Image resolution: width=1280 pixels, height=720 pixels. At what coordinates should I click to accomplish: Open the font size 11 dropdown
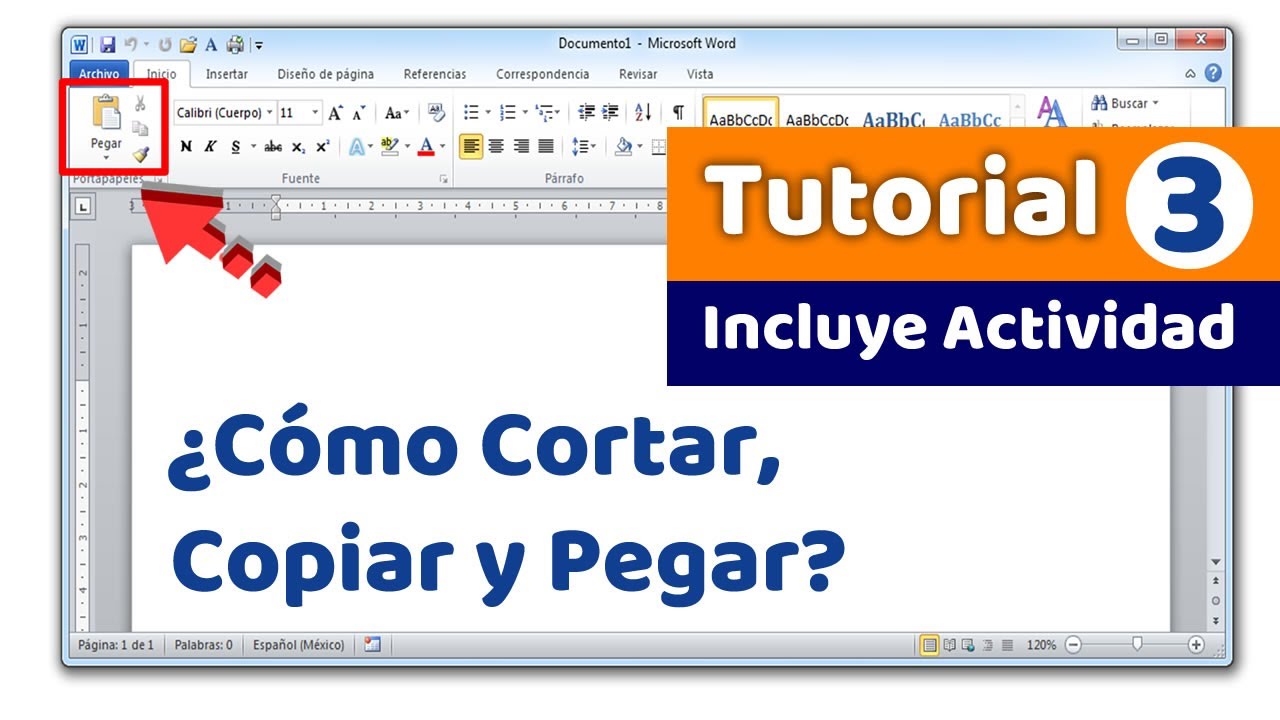[315, 113]
